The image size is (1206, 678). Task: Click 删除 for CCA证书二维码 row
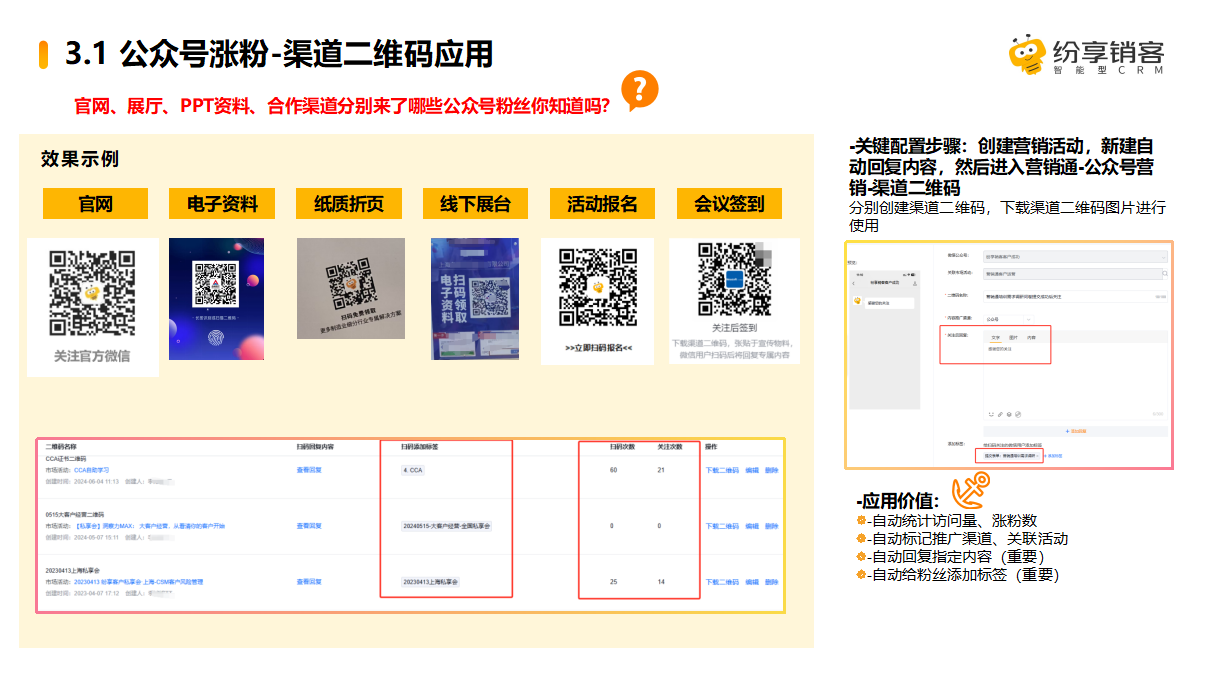pos(771,469)
